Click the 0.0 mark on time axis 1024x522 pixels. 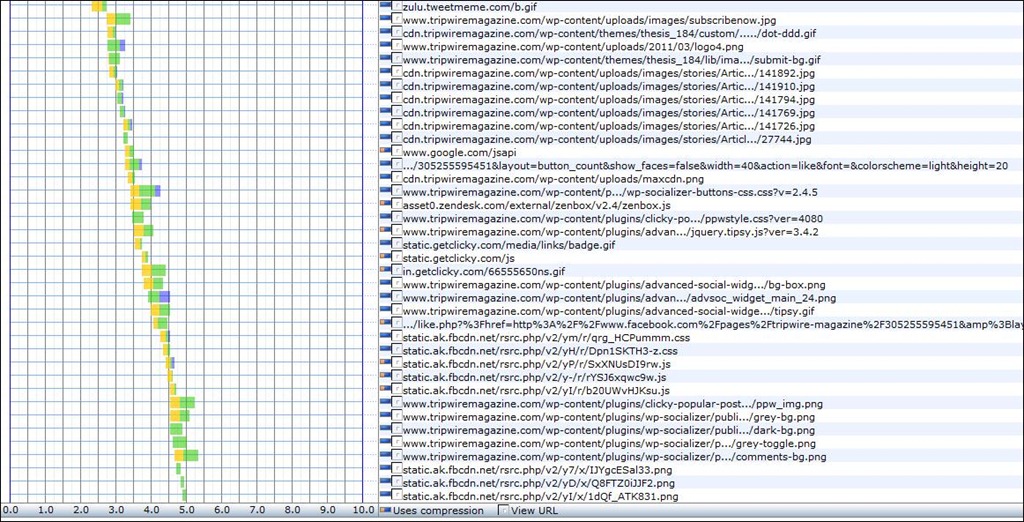[10, 510]
